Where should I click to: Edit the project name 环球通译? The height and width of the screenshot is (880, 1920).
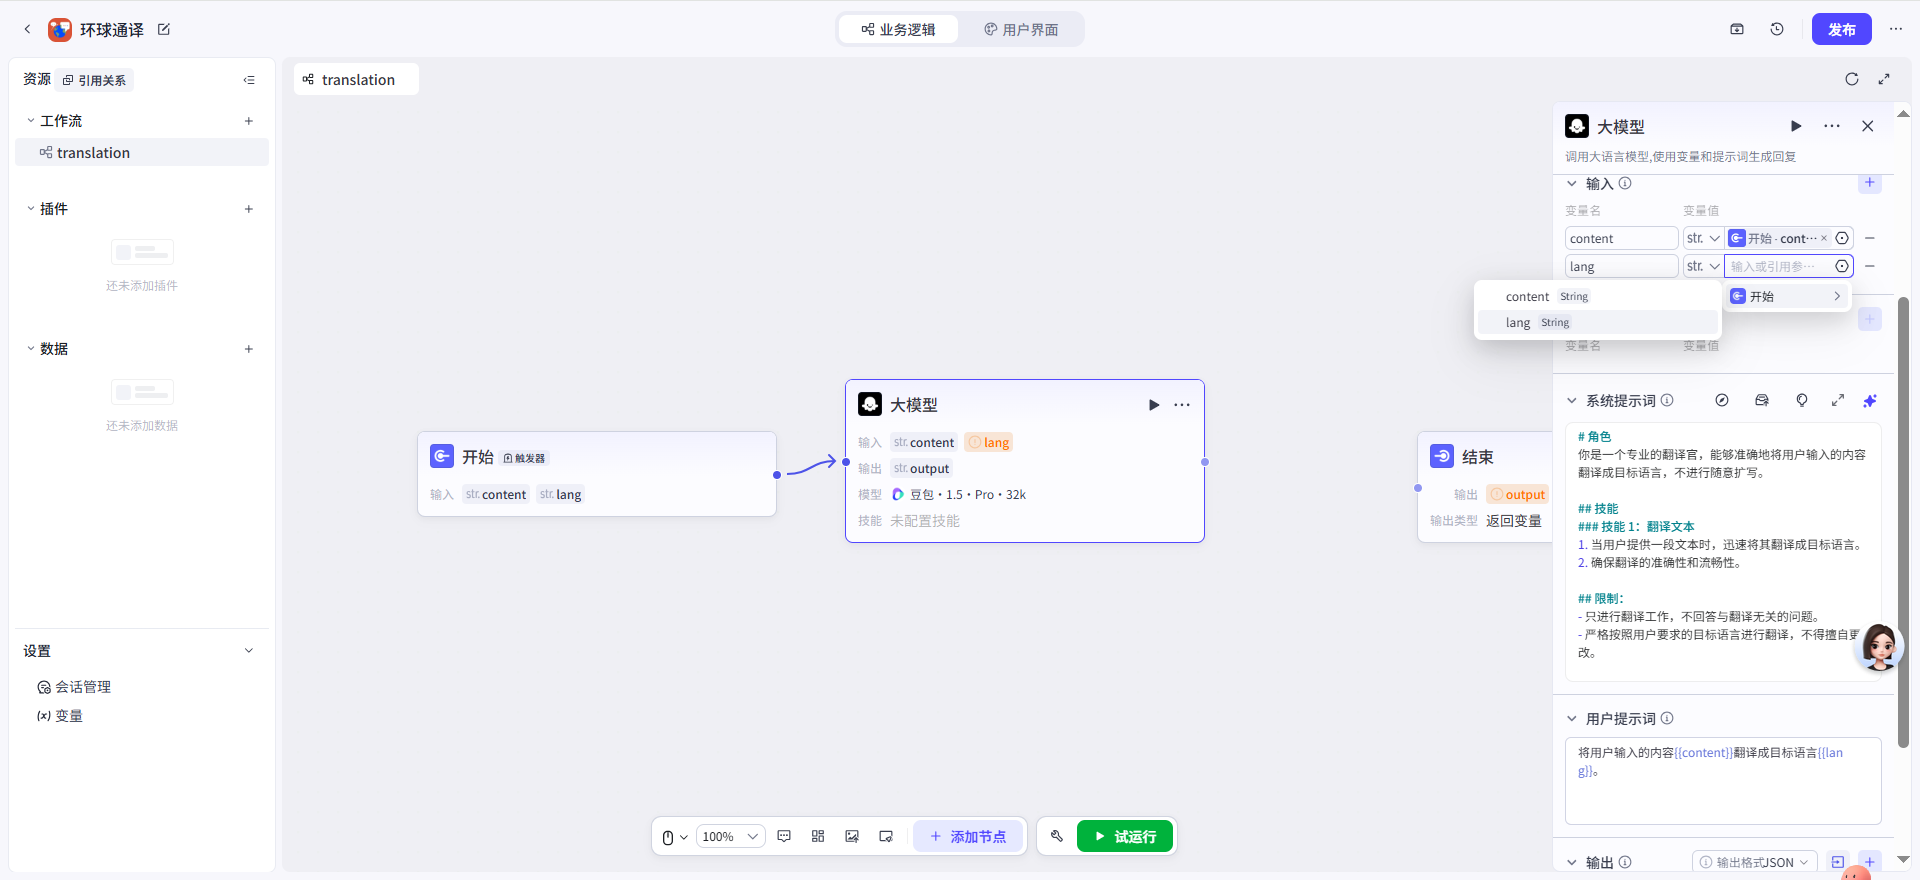point(164,30)
